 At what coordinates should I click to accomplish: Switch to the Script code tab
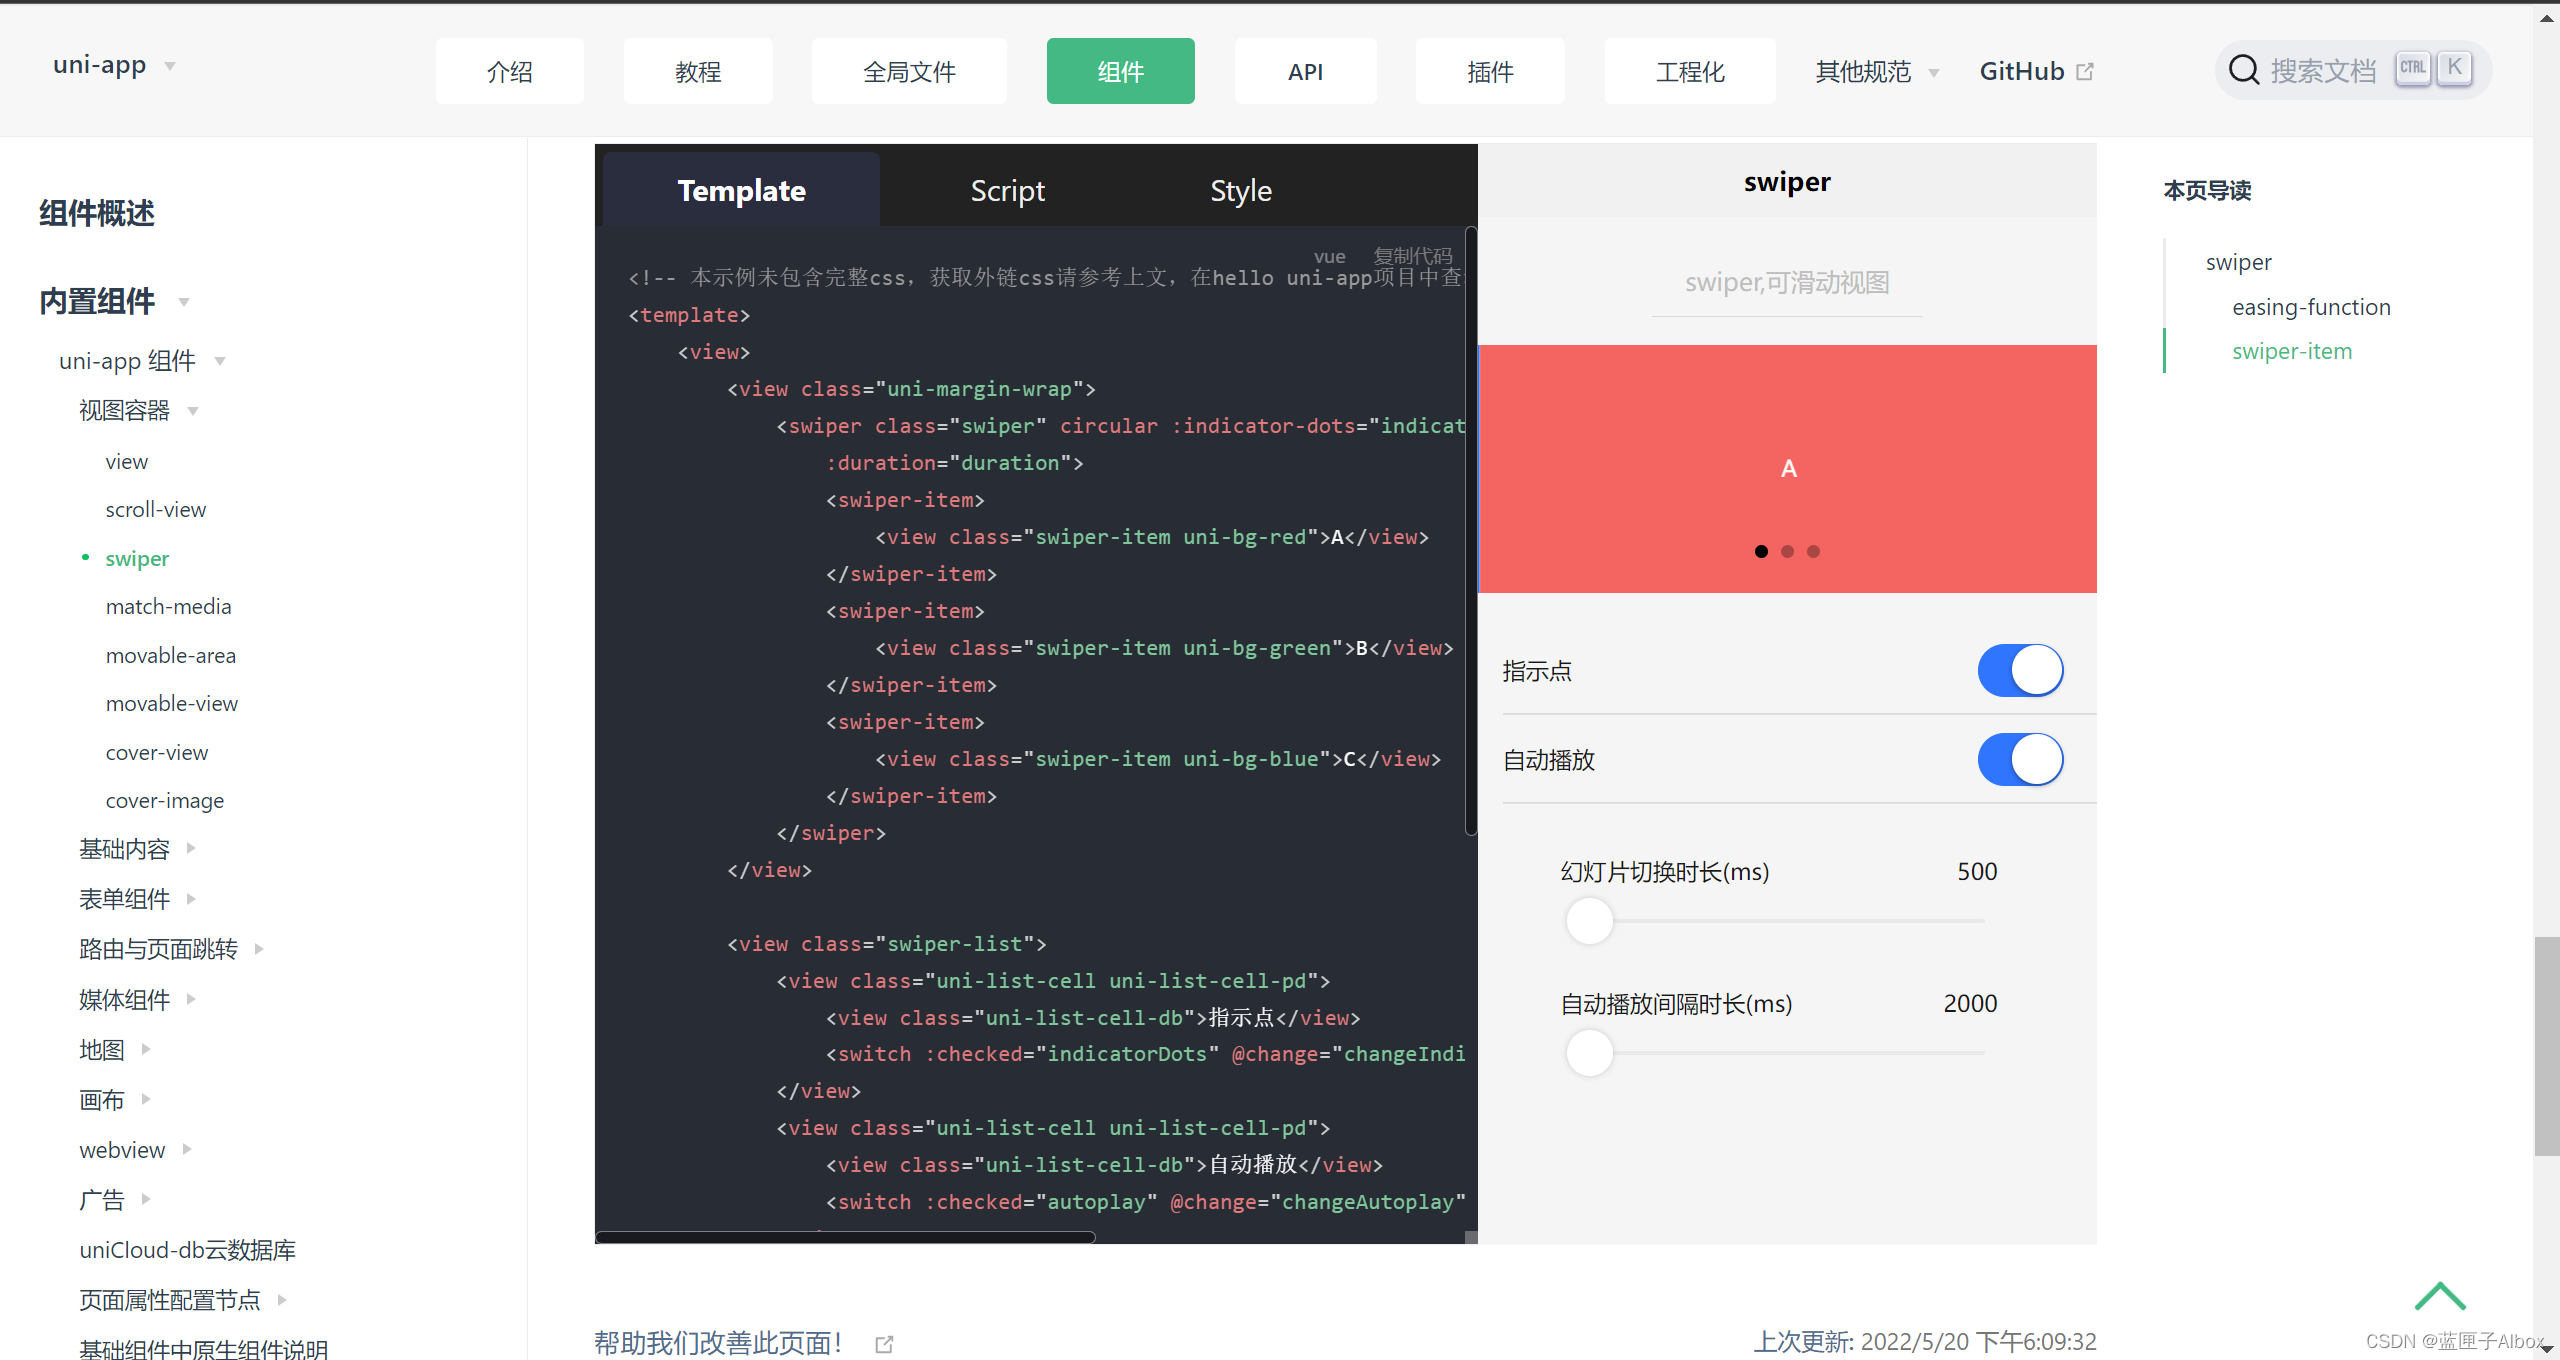[x=1007, y=190]
